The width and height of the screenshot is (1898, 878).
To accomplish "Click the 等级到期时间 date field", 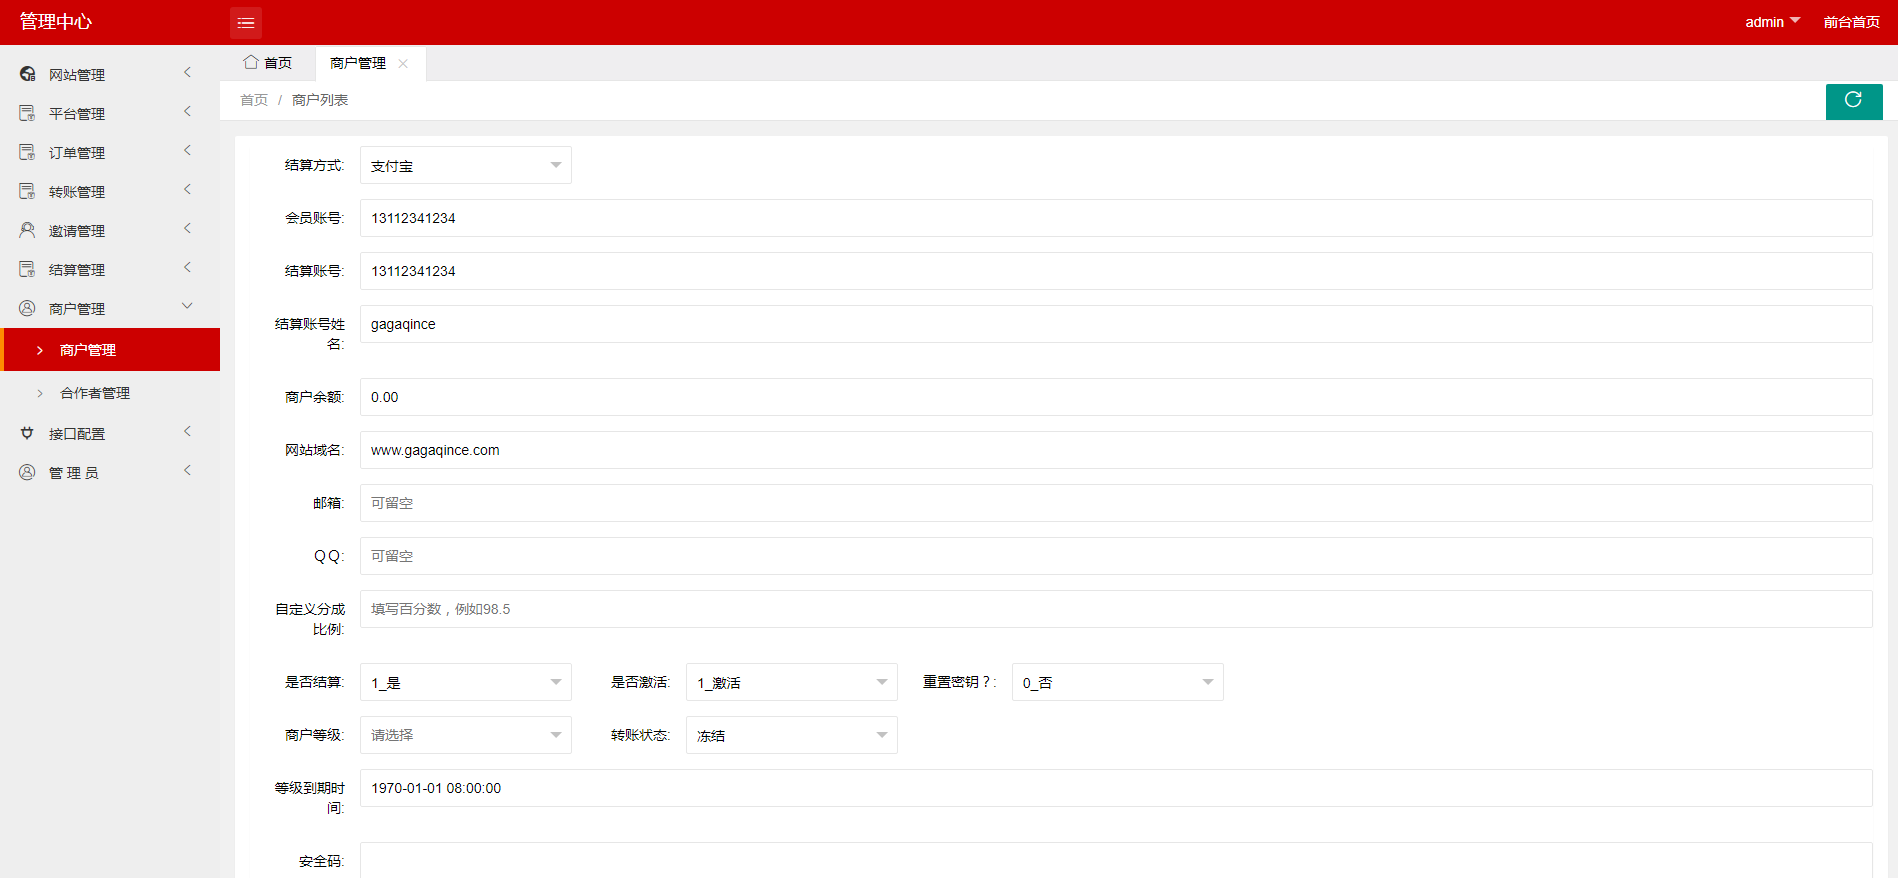I will coord(1115,788).
